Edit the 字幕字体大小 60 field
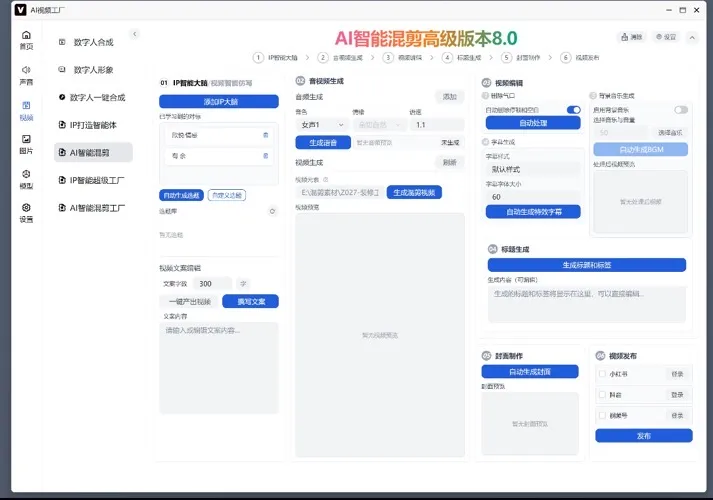The image size is (713, 500). (x=533, y=197)
